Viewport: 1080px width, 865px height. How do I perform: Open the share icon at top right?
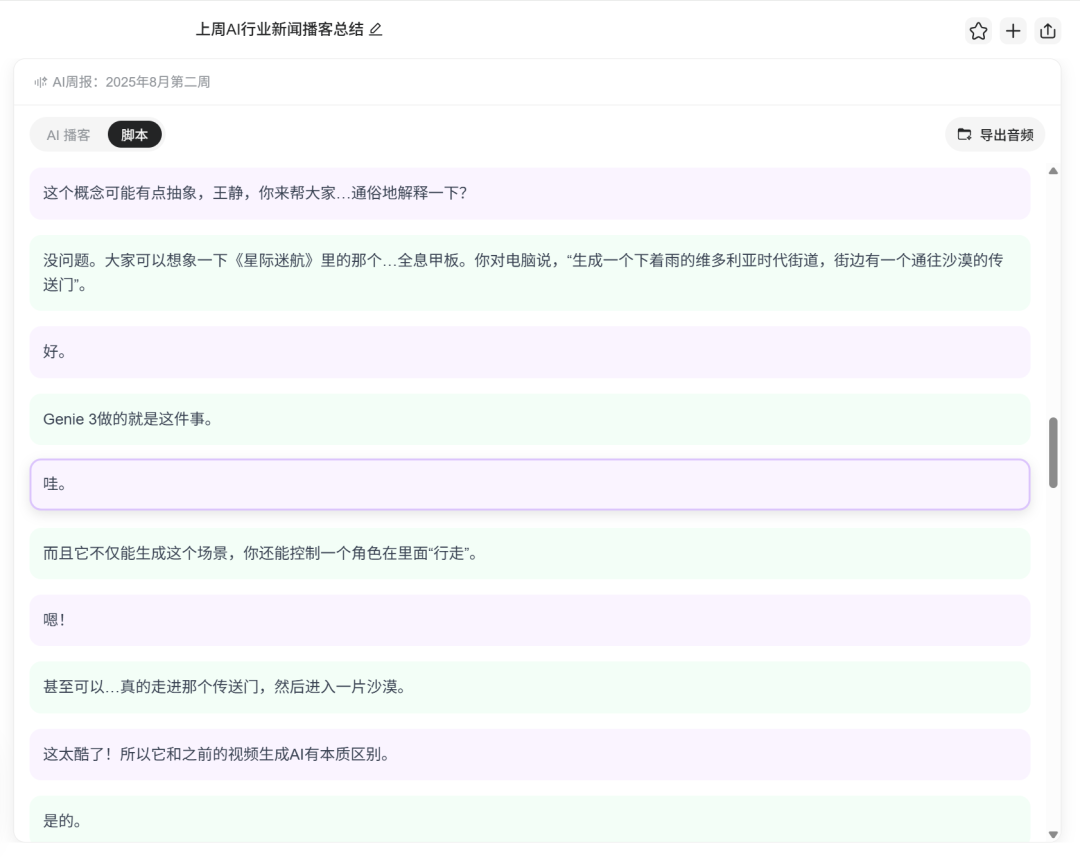(x=1048, y=32)
